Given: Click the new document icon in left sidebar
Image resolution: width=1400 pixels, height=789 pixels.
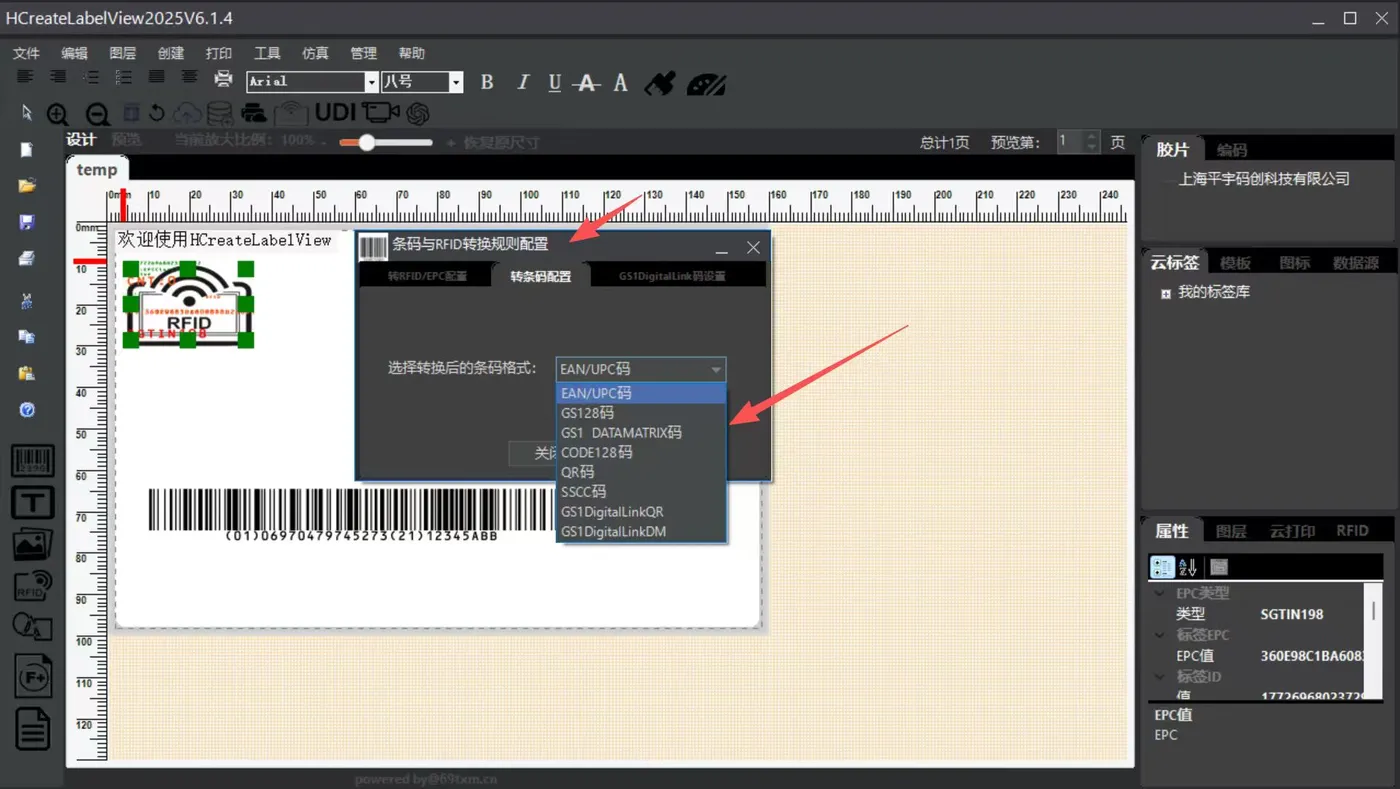Looking at the screenshot, I should point(27,150).
